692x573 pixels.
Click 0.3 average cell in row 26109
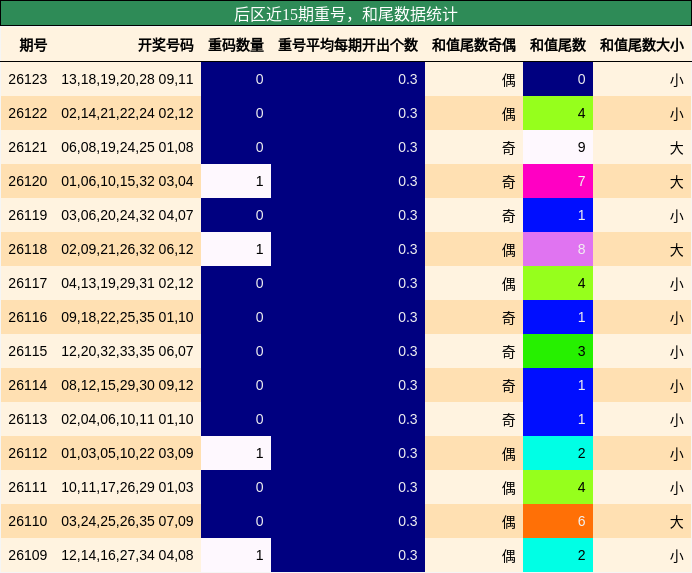tap(348, 555)
